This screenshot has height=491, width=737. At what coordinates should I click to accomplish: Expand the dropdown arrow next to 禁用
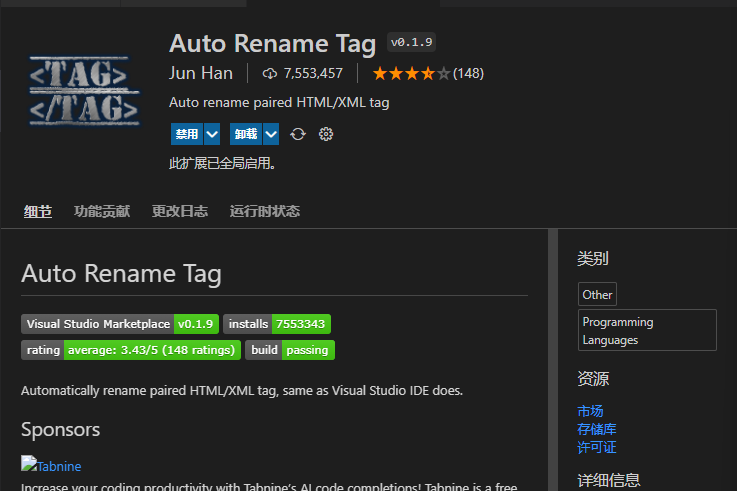point(212,134)
